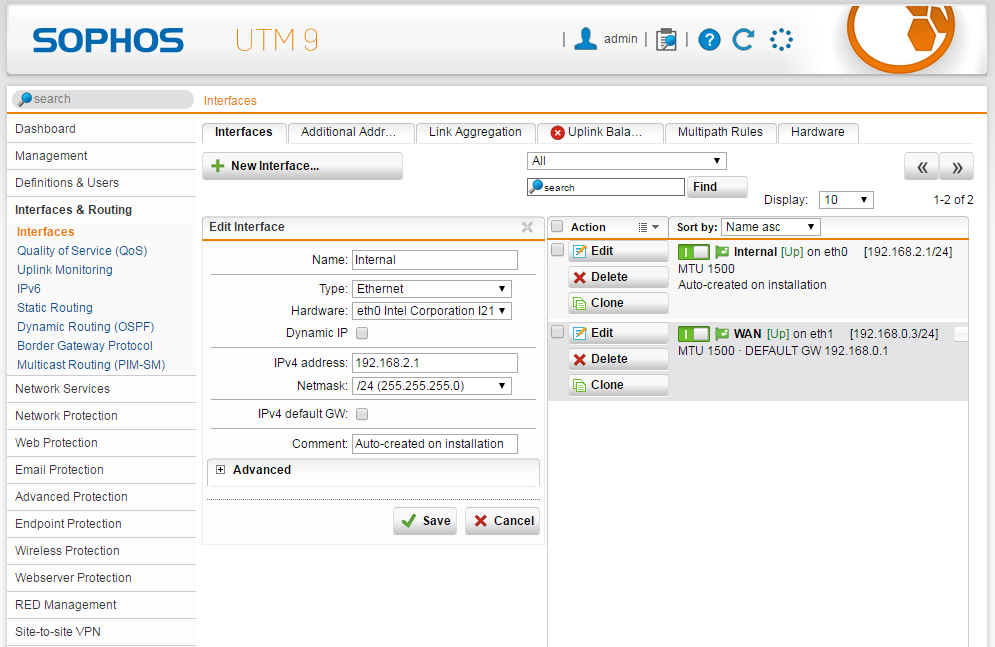The width and height of the screenshot is (995, 647).
Task: Go to previous page of interfaces
Action: [x=921, y=167]
